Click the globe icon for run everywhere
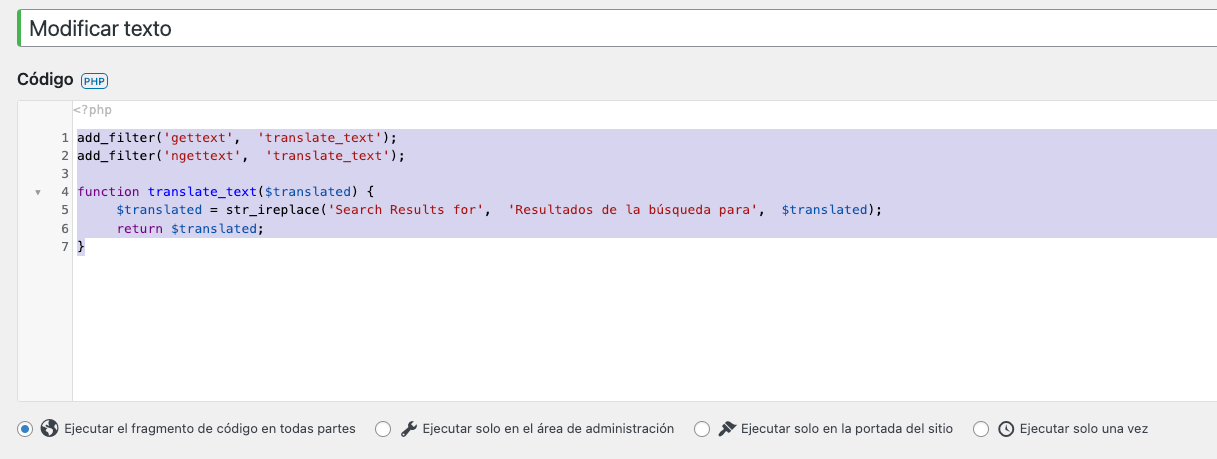The width and height of the screenshot is (1217, 459). (x=49, y=428)
